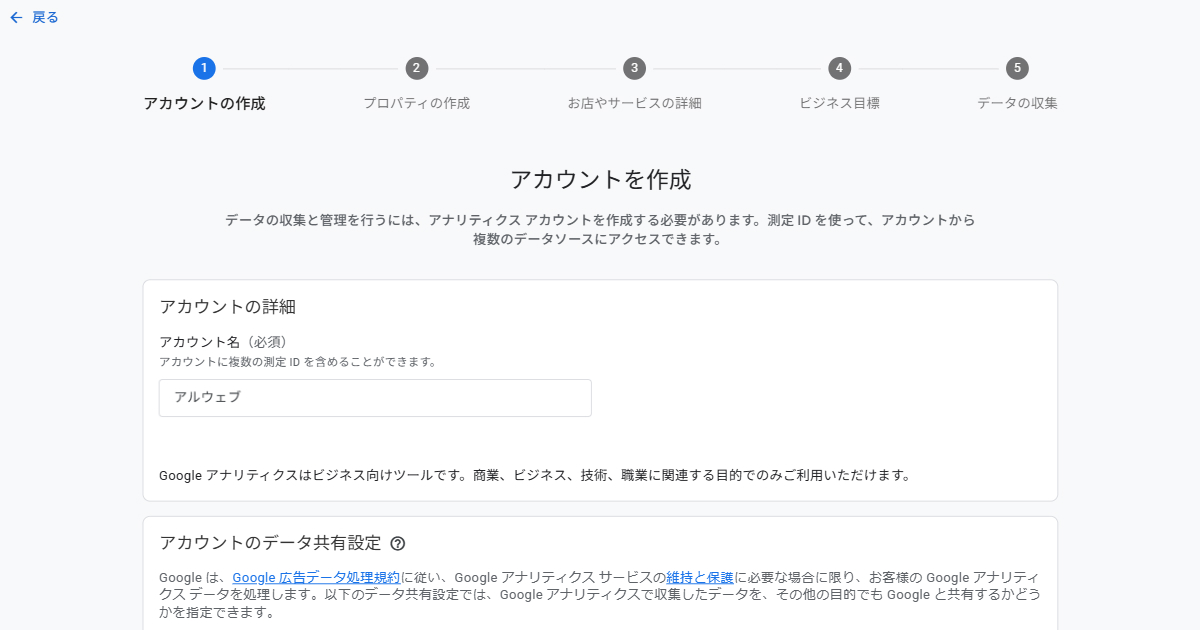
Task: Click the アカウント名（必須） field label
Action: (x=230, y=341)
